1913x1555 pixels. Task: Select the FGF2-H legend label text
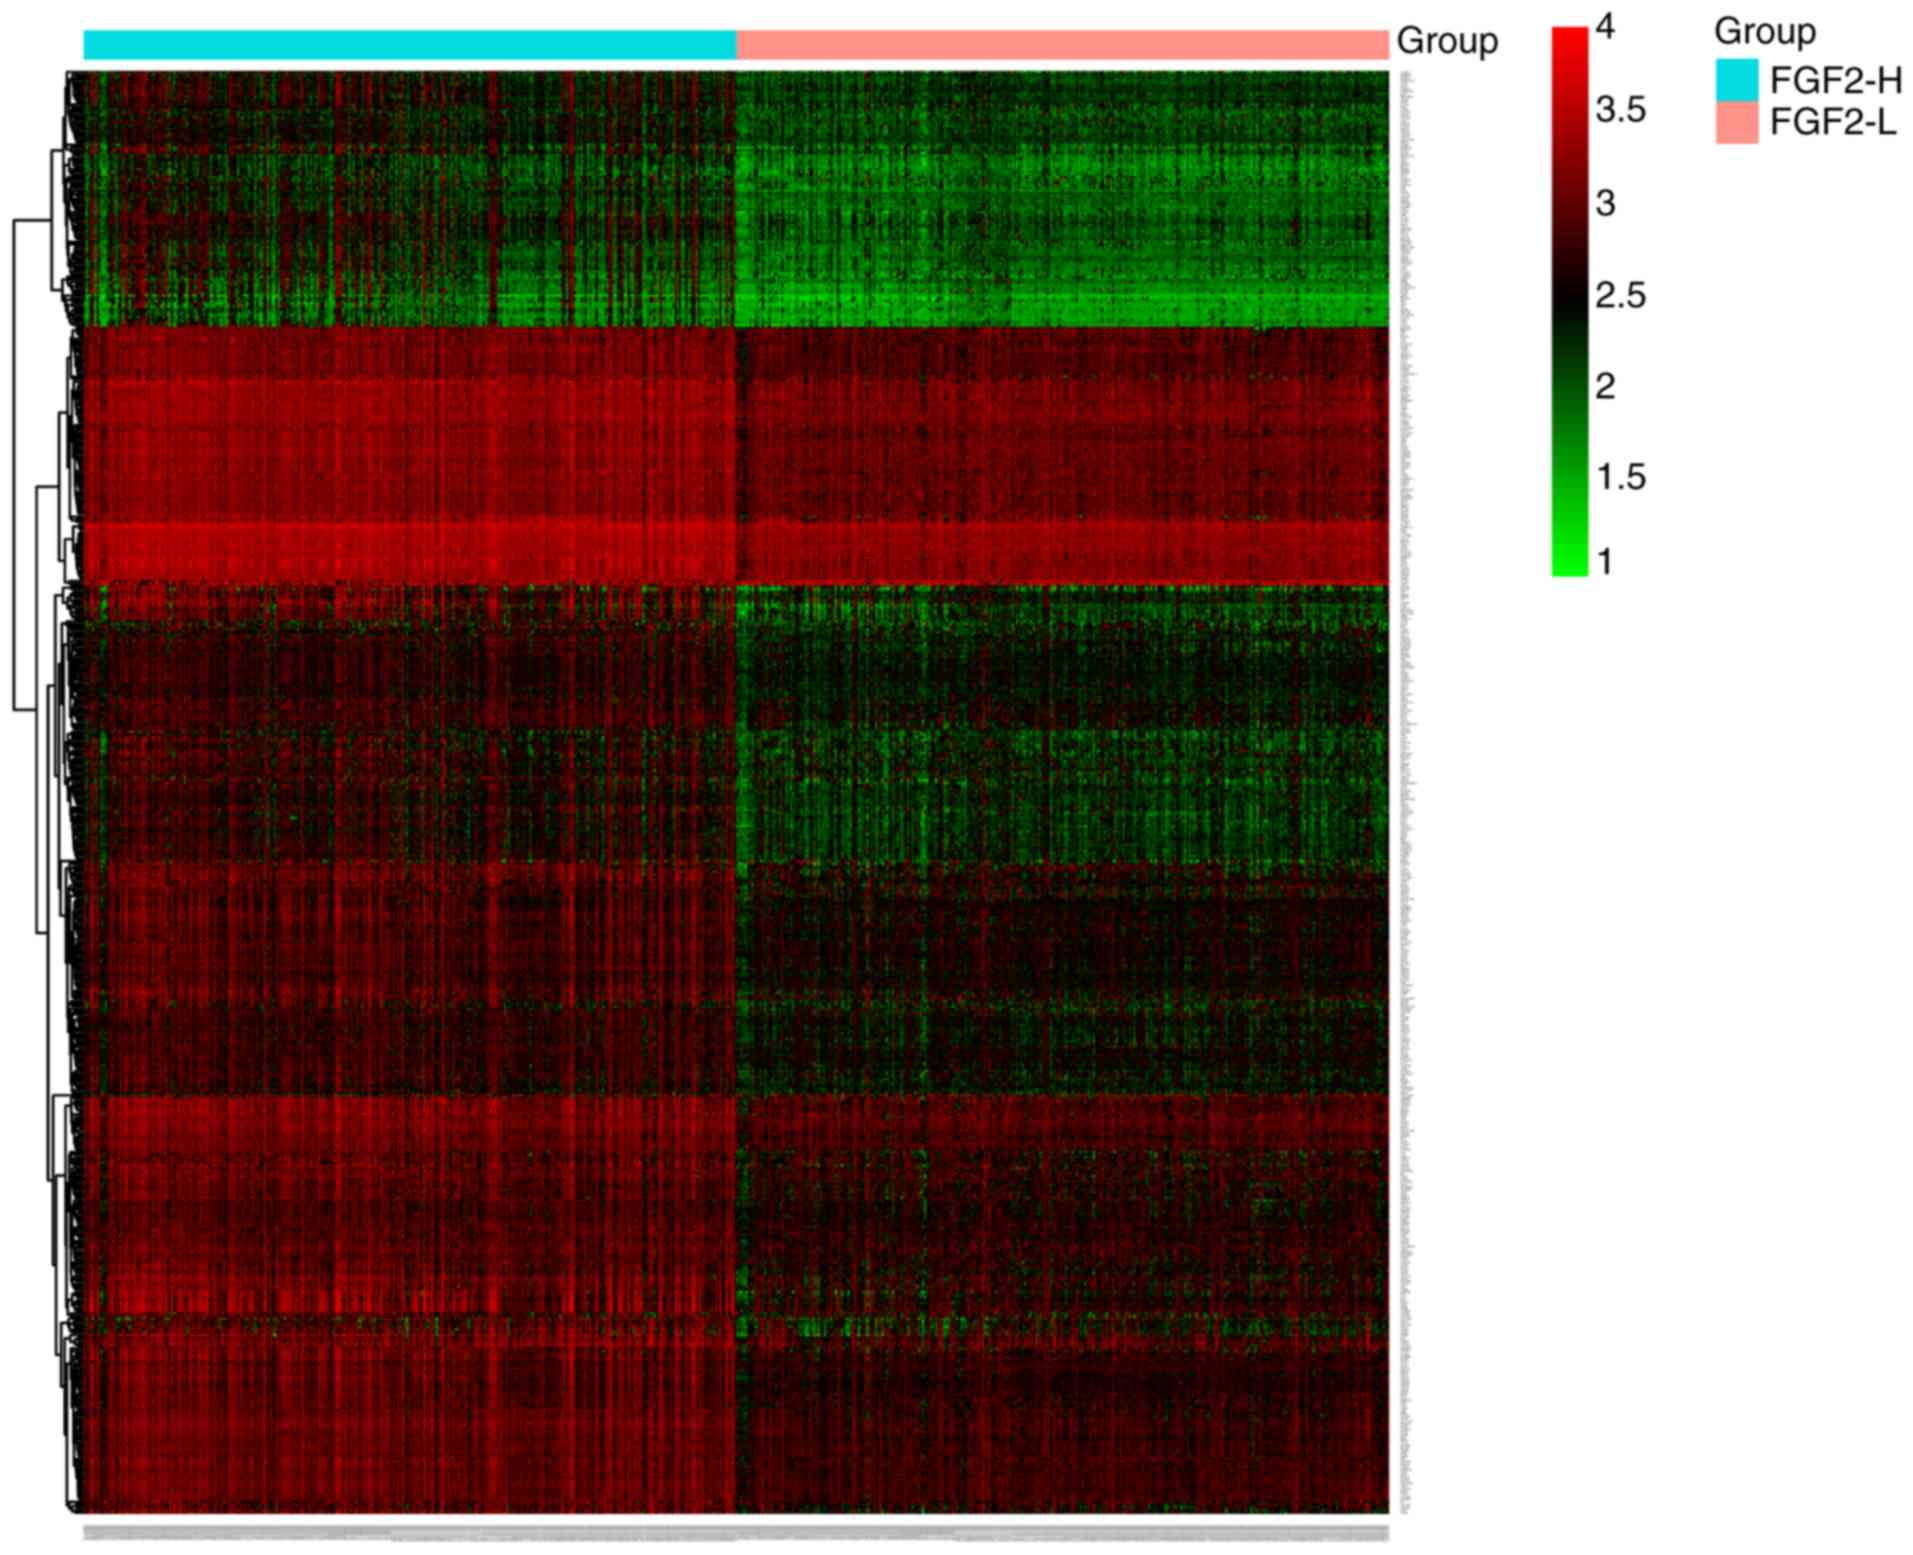click(1835, 80)
